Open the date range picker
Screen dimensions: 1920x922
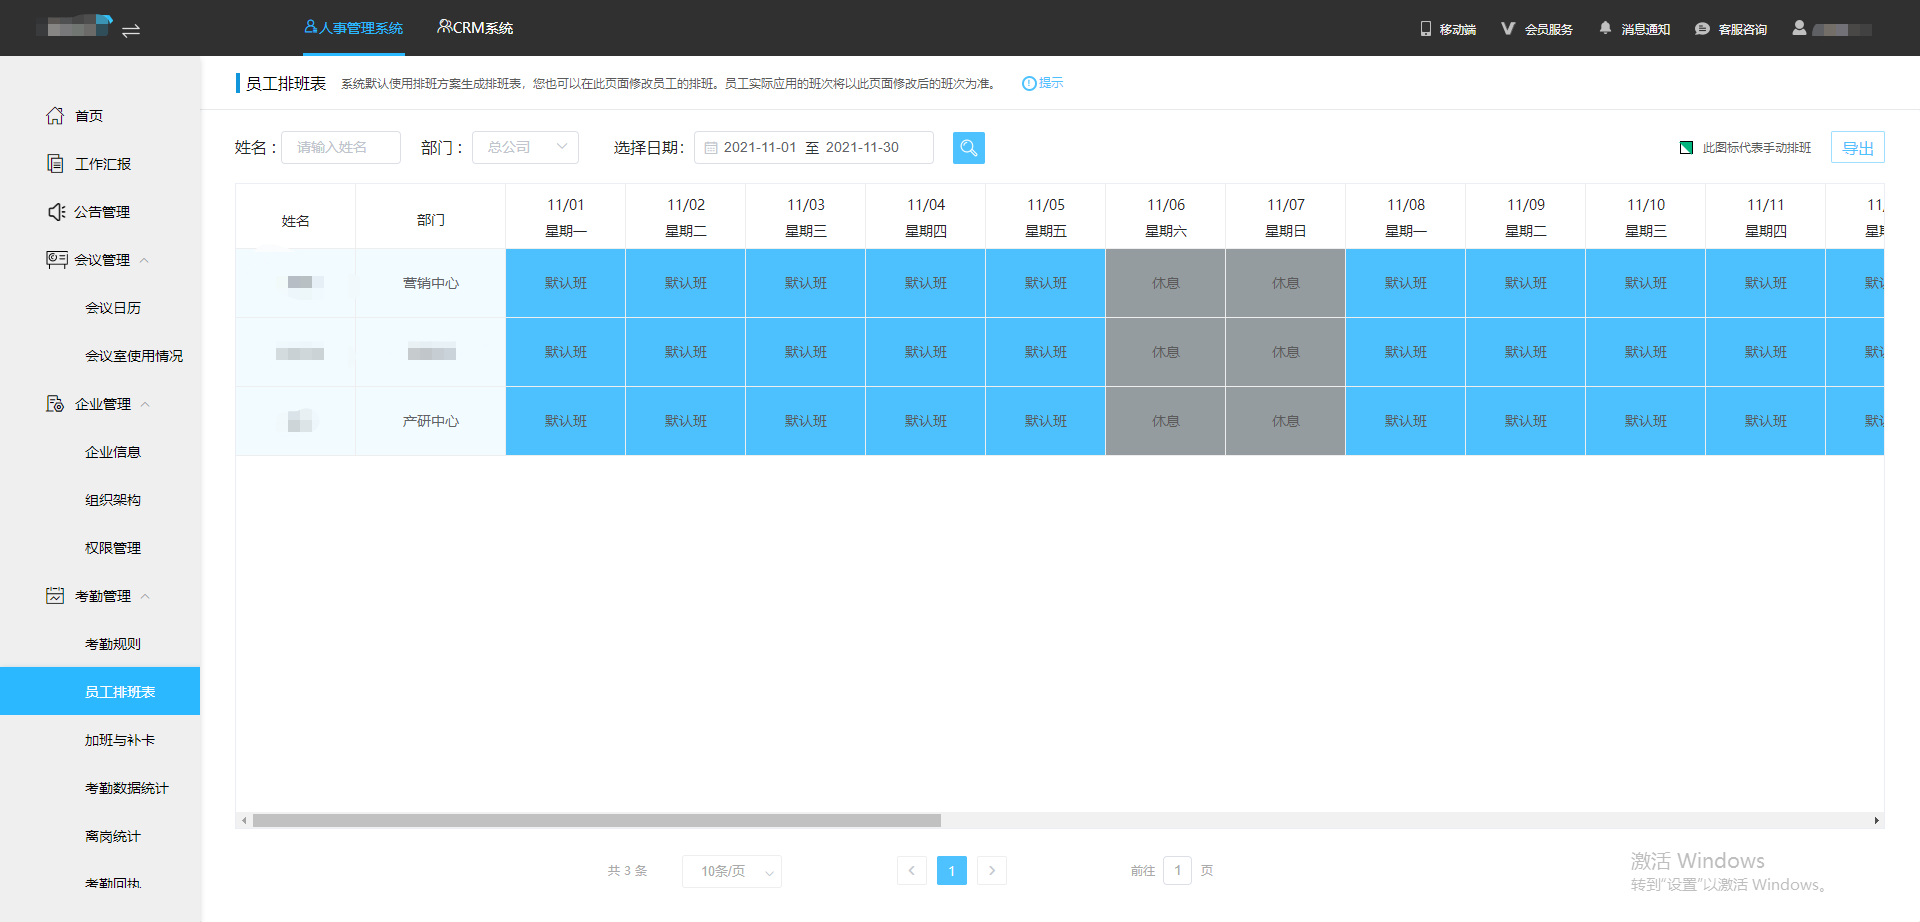814,147
